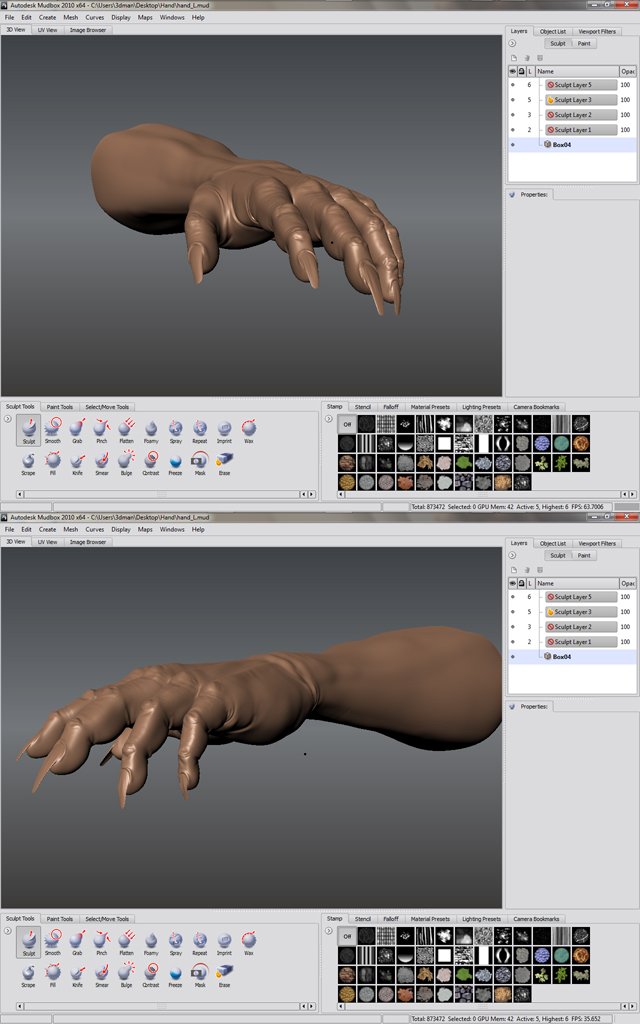The image size is (640, 1024).
Task: Open the Mesh menu in top window
Action: tap(71, 18)
